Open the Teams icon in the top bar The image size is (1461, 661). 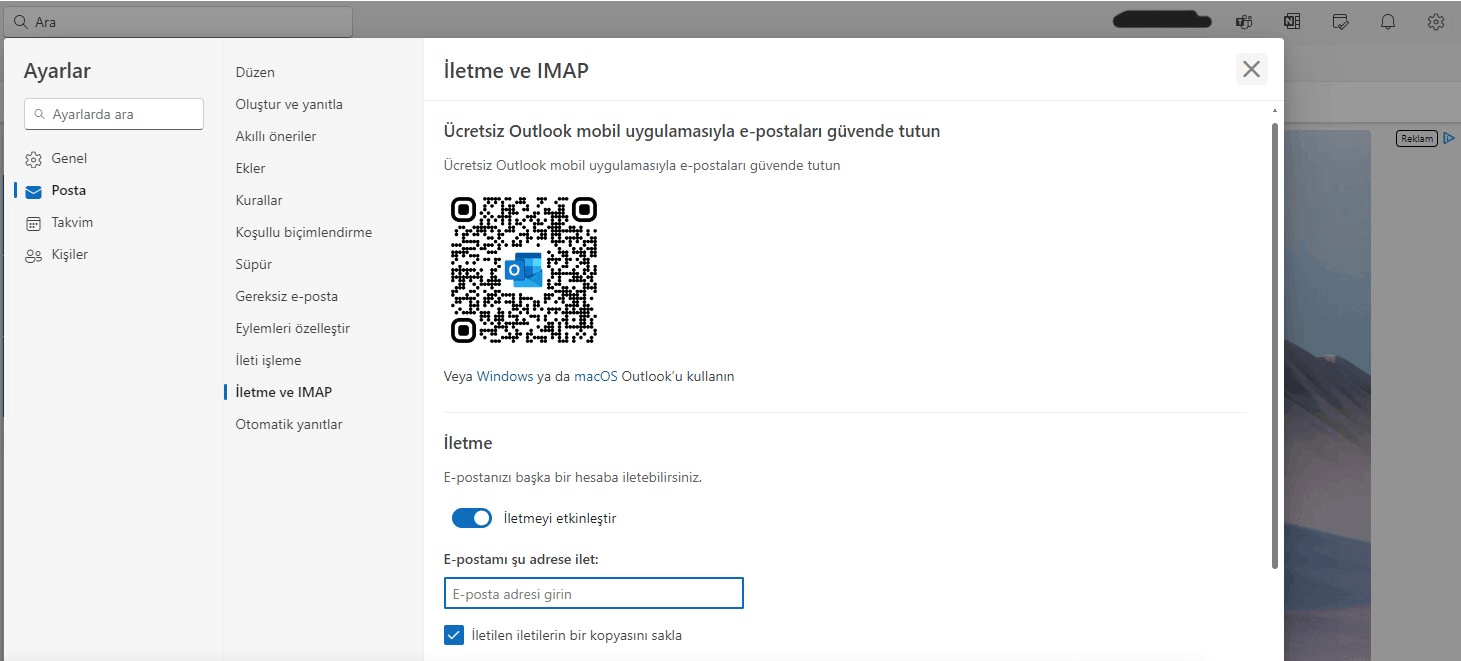1244,21
